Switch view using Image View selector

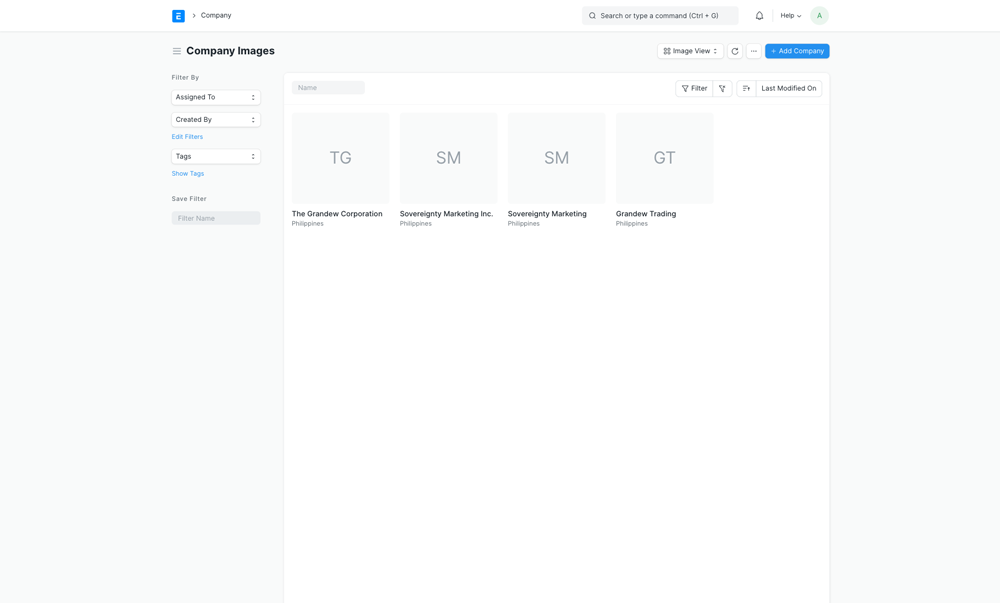tap(690, 51)
